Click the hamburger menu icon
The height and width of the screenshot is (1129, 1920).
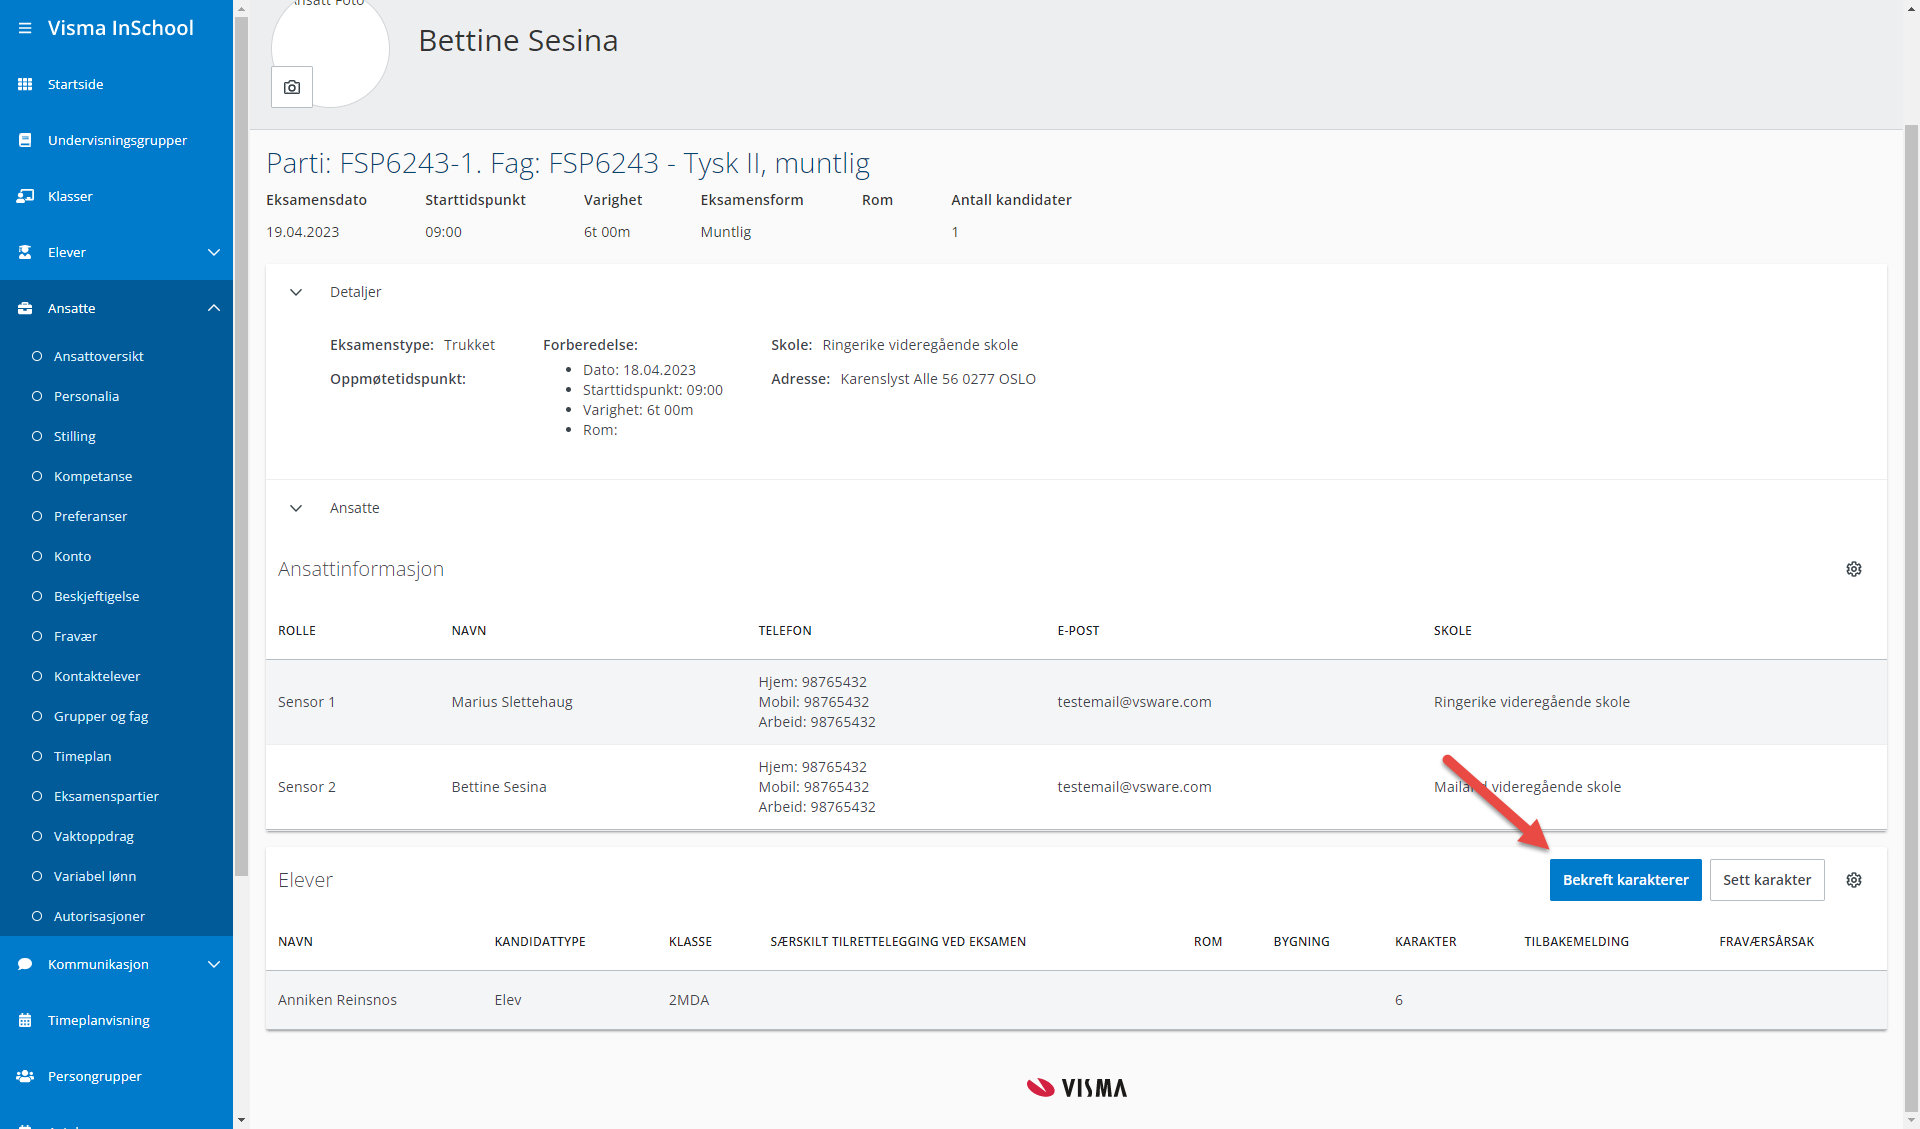[x=25, y=28]
